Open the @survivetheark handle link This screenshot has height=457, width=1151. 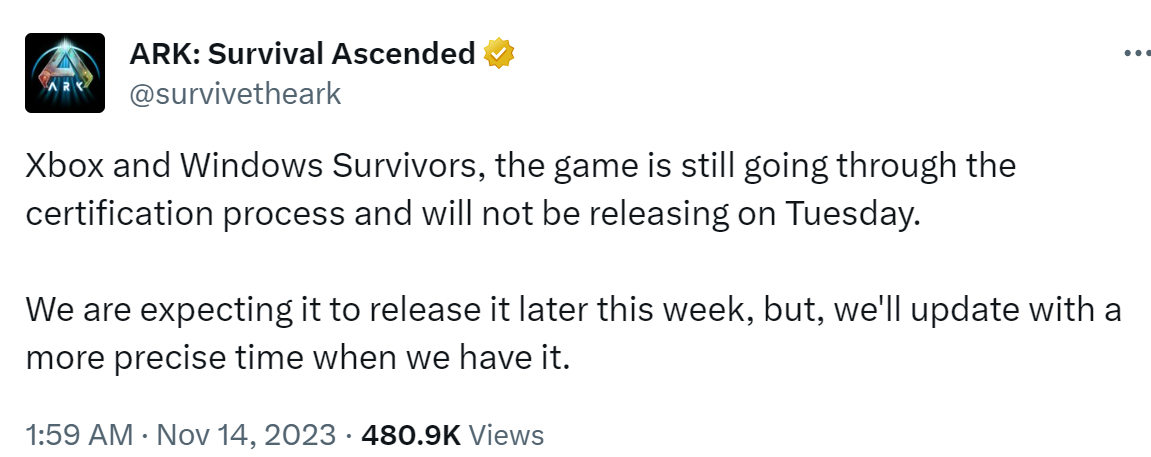(236, 94)
